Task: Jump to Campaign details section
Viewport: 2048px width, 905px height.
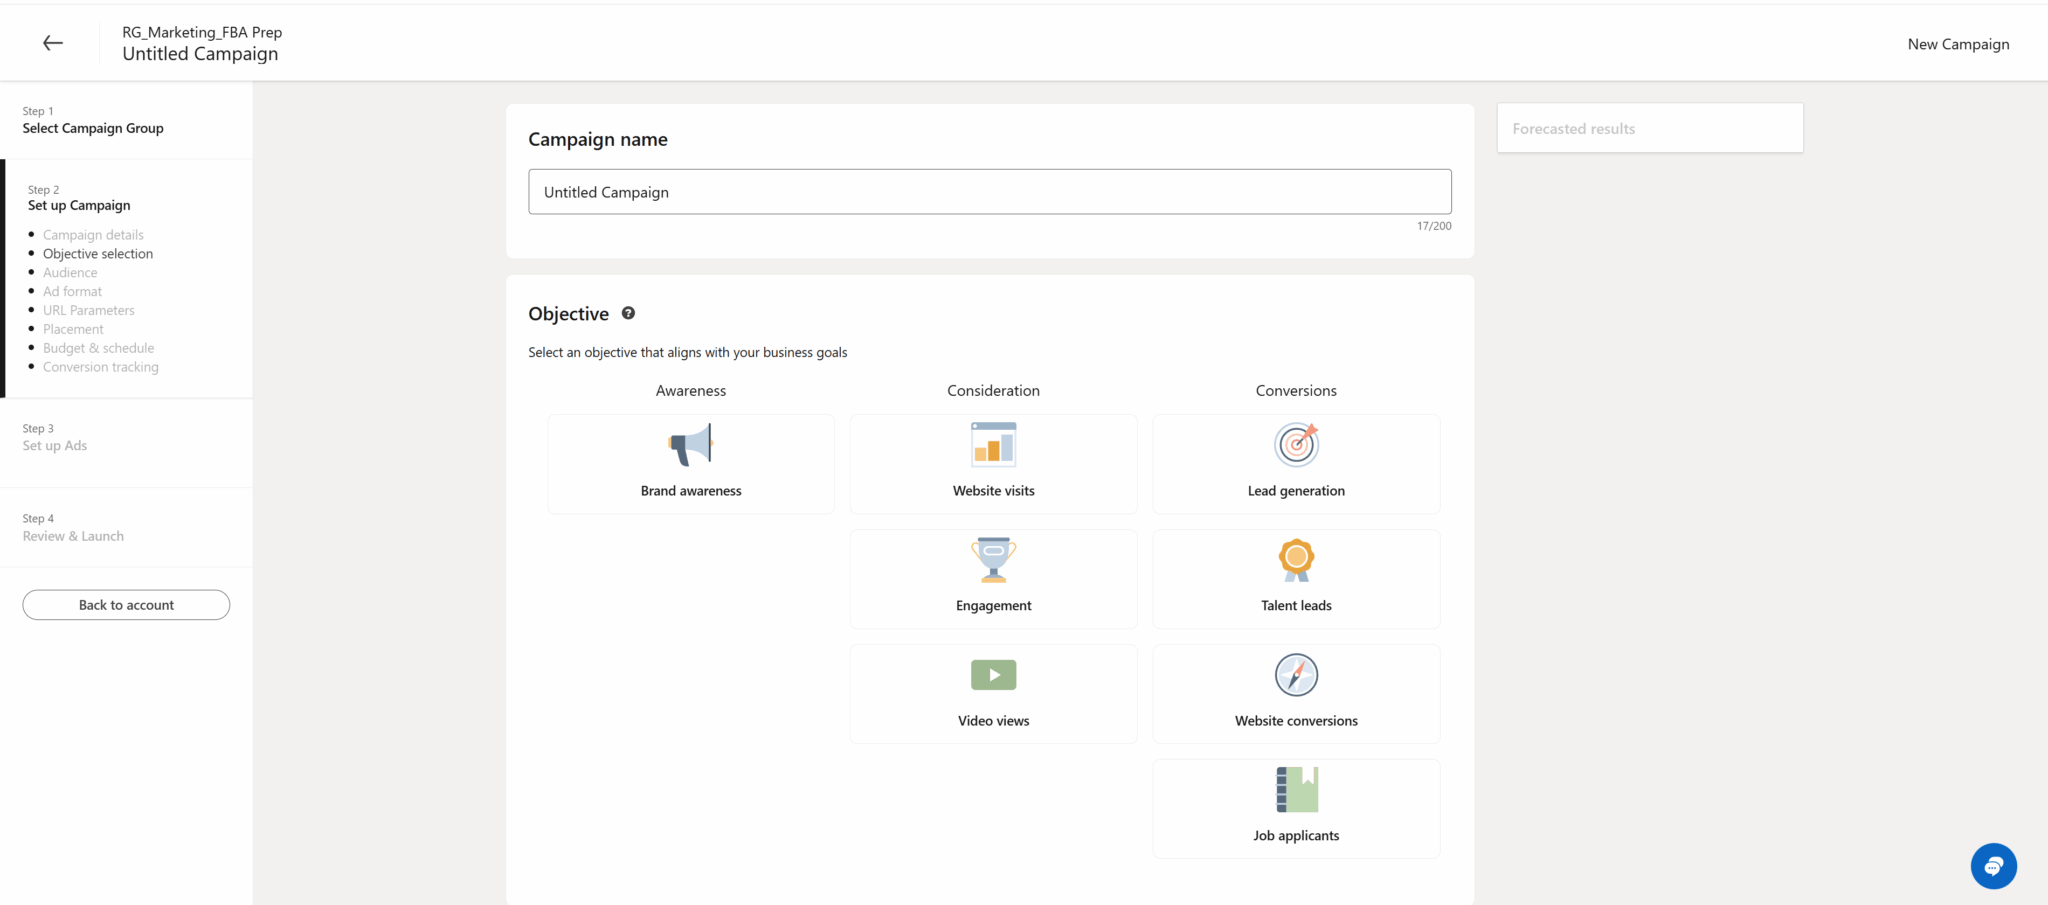Action: [93, 235]
